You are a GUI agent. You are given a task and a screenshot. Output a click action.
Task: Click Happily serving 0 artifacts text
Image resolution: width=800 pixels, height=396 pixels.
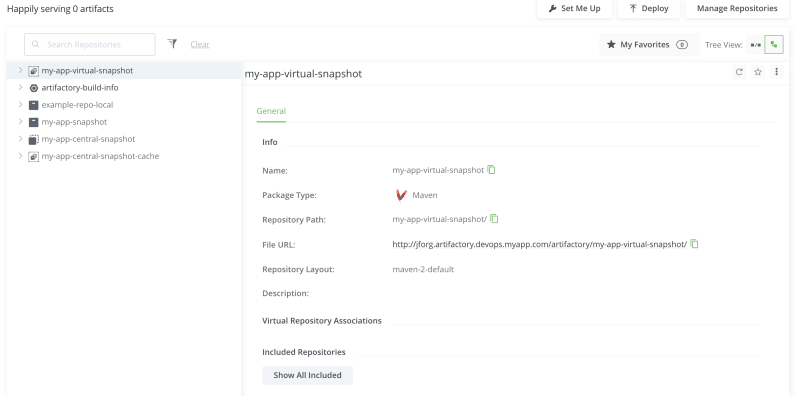pyautogui.click(x=60, y=9)
